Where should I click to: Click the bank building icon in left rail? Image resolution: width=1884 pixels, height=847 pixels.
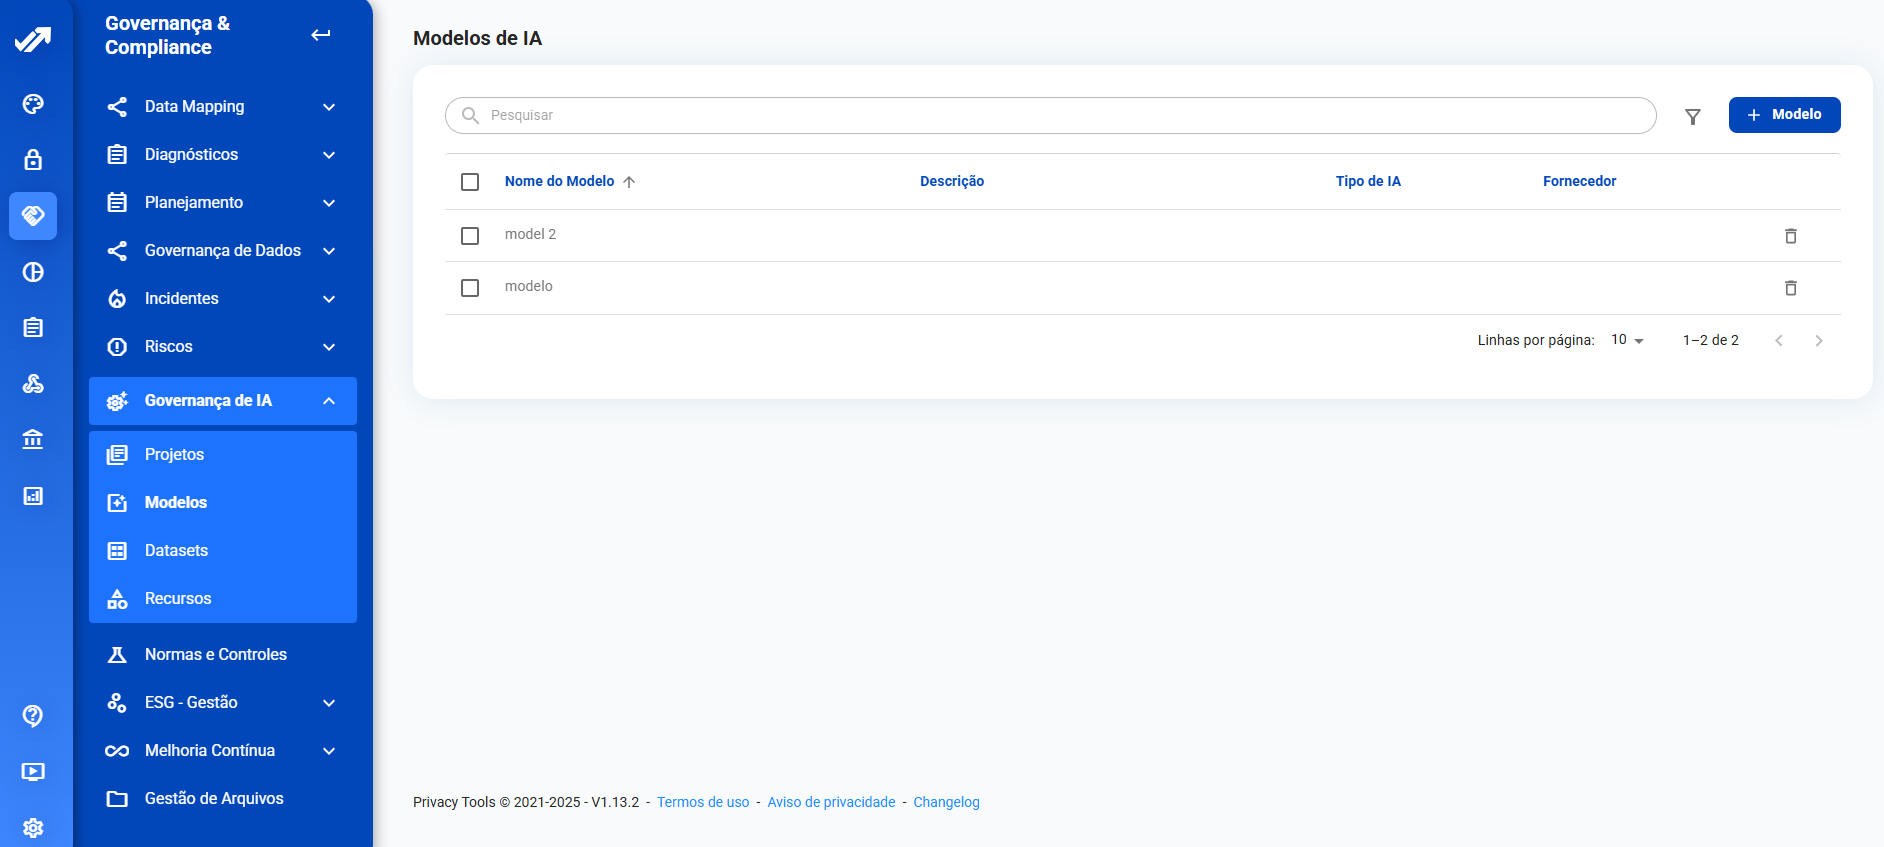(x=33, y=439)
